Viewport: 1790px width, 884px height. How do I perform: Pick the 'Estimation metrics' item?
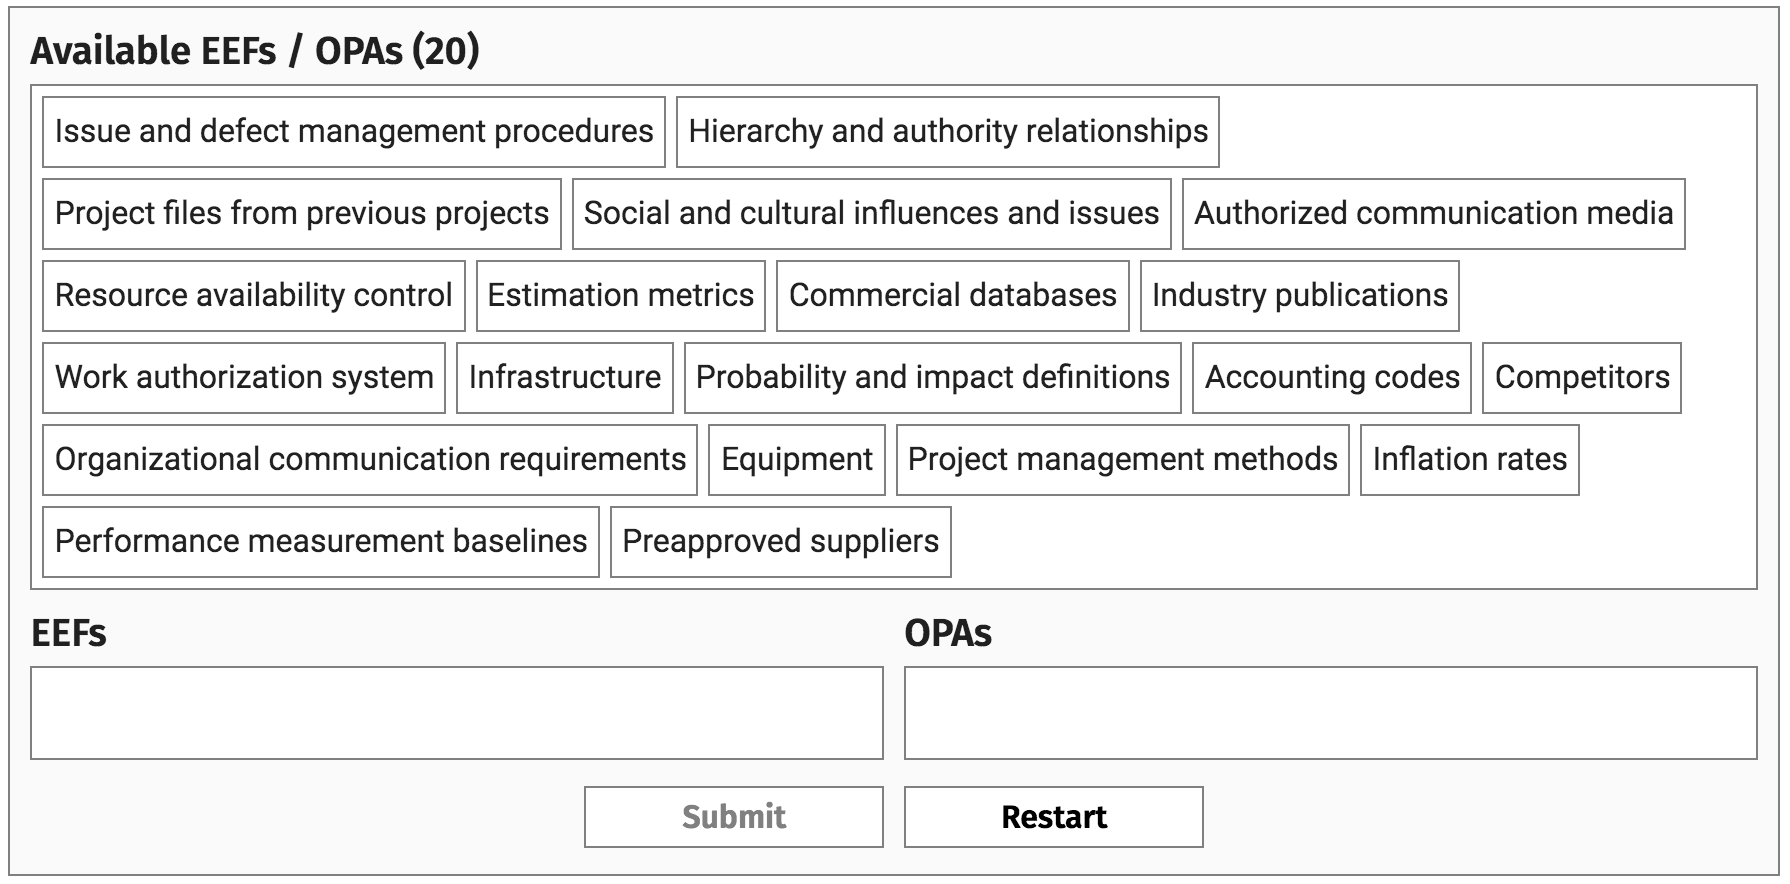click(620, 296)
